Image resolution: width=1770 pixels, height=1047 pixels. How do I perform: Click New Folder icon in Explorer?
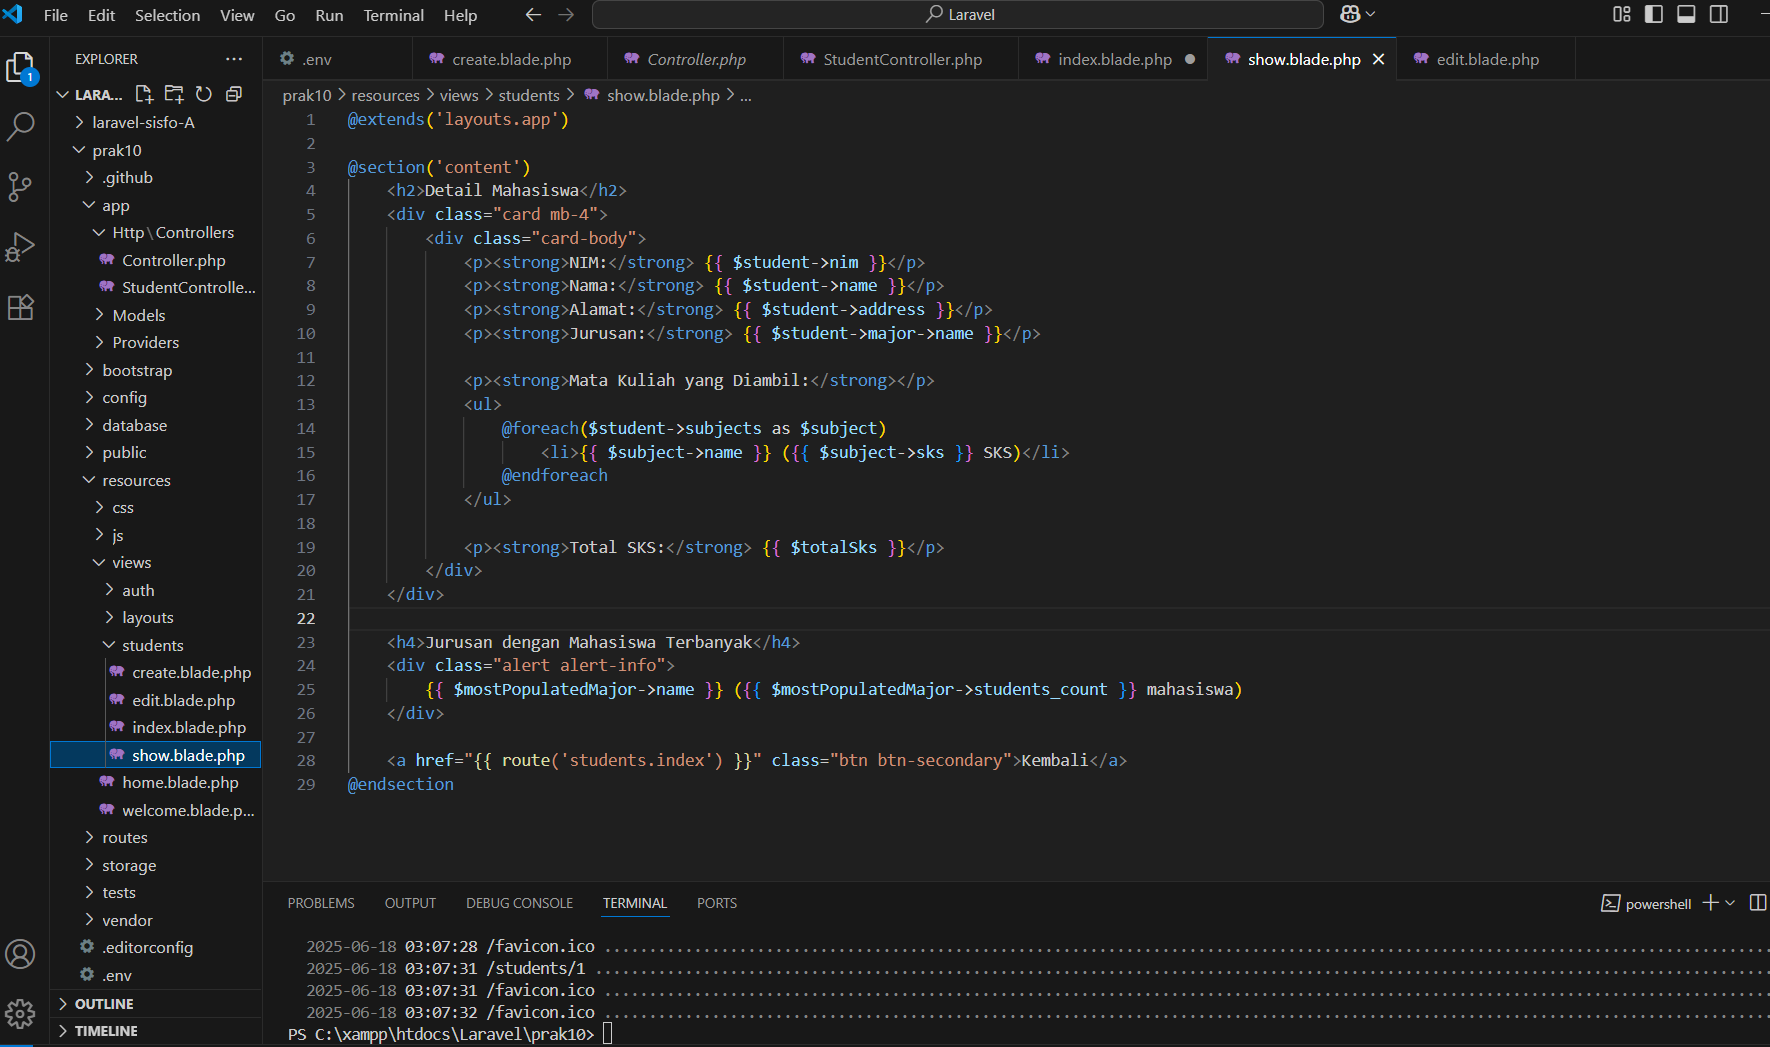coord(174,94)
